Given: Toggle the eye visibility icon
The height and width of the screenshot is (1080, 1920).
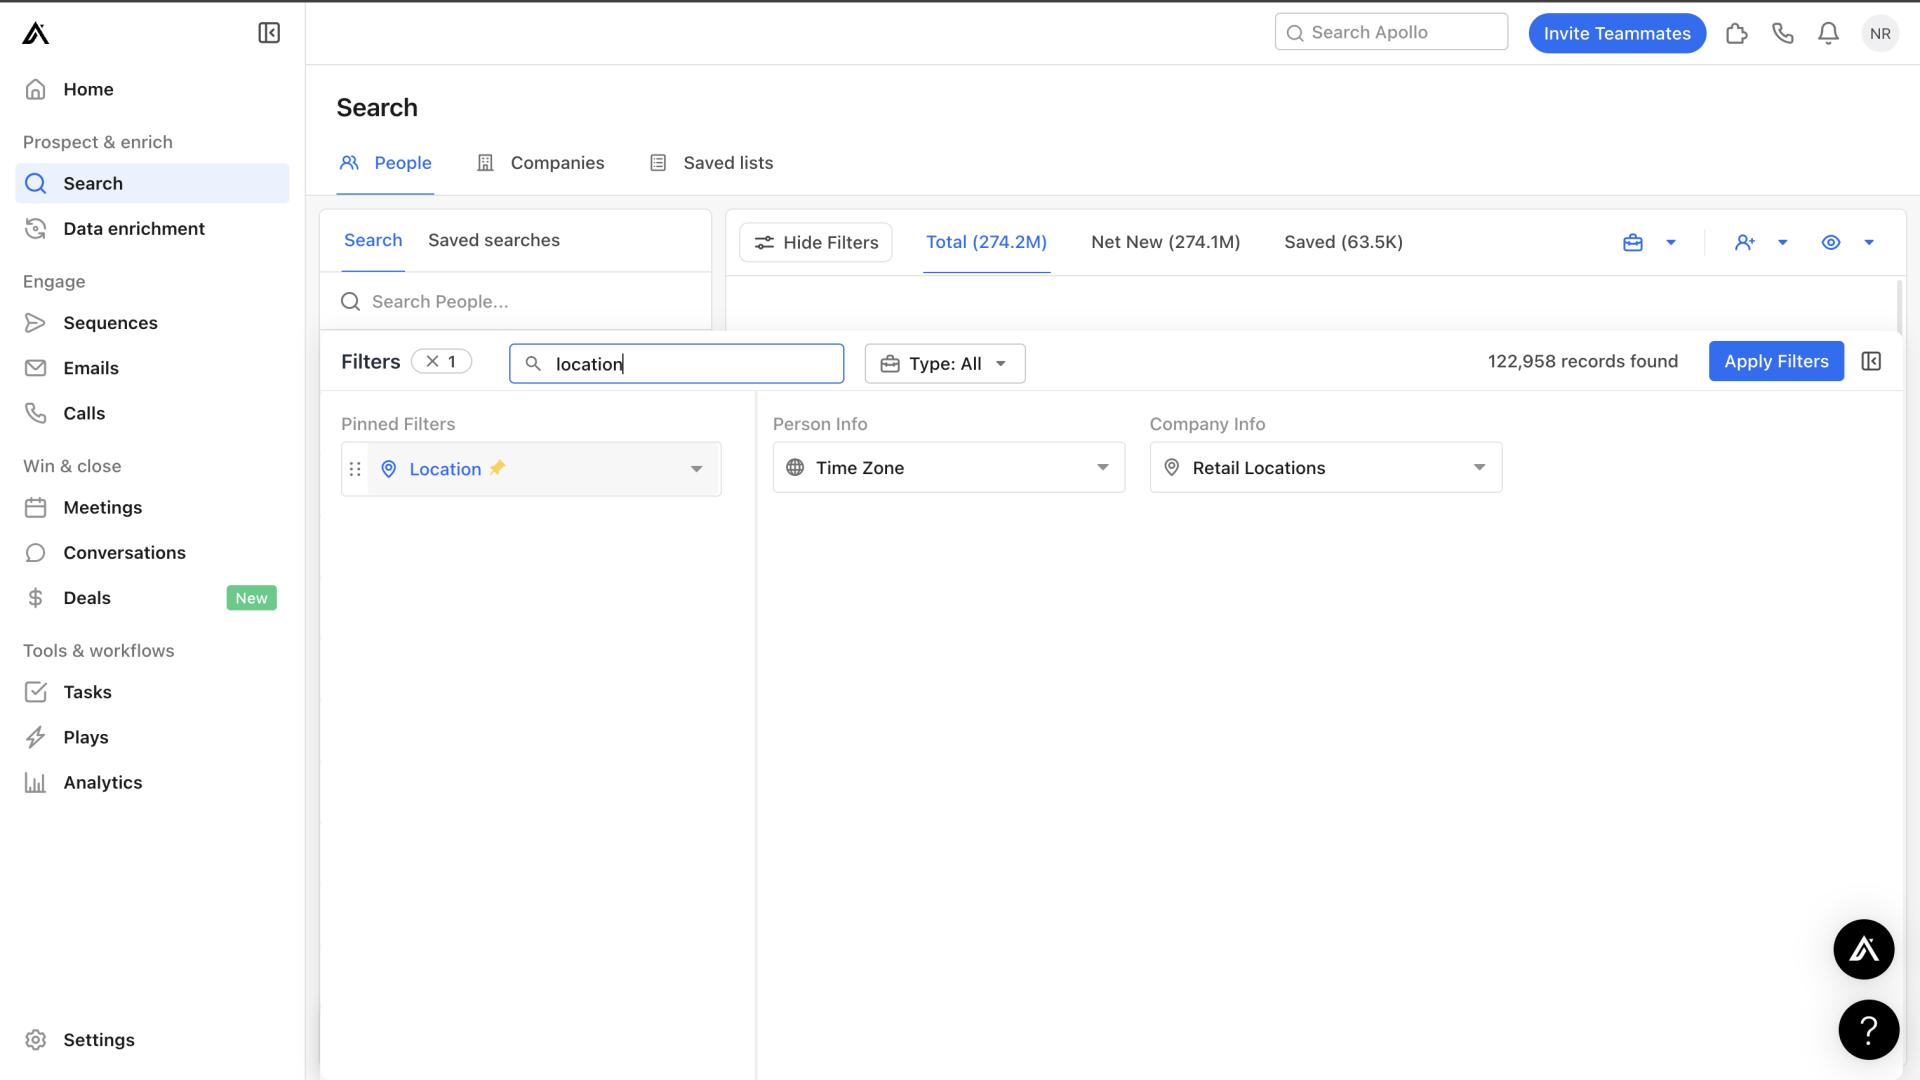Looking at the screenshot, I should pos(1832,241).
